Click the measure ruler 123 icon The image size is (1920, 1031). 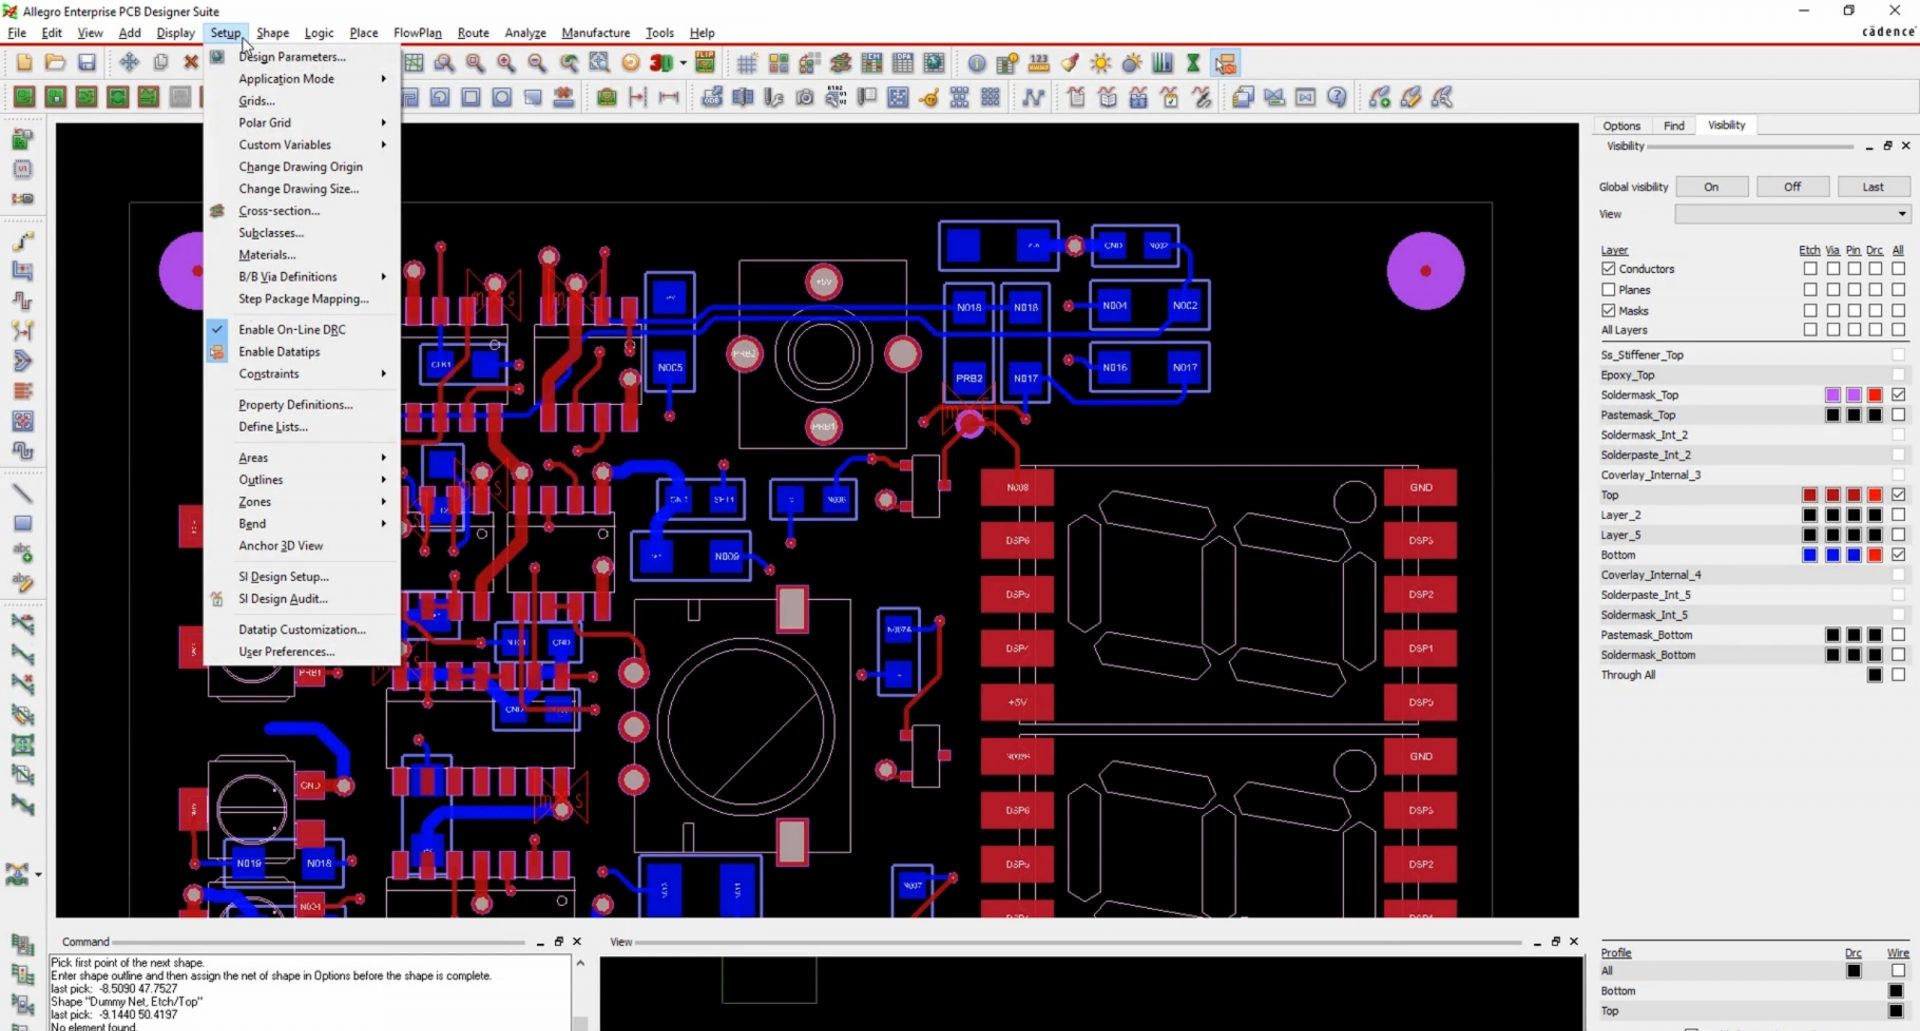click(x=1038, y=64)
